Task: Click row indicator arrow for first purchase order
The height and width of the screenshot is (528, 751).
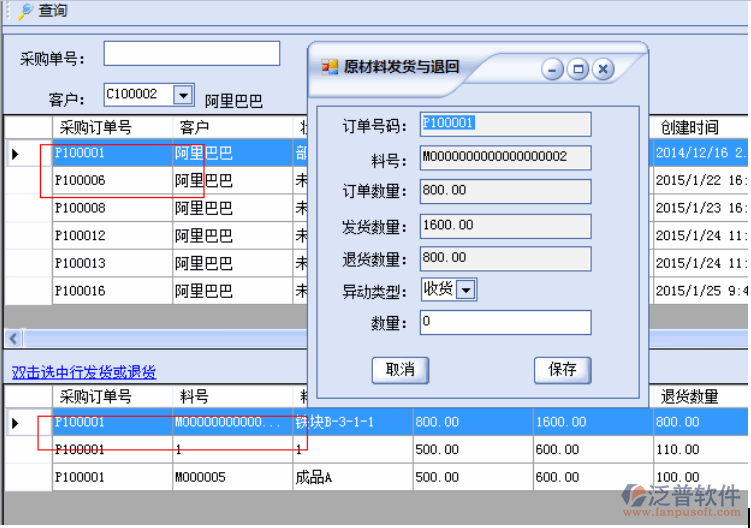Action: pos(15,154)
